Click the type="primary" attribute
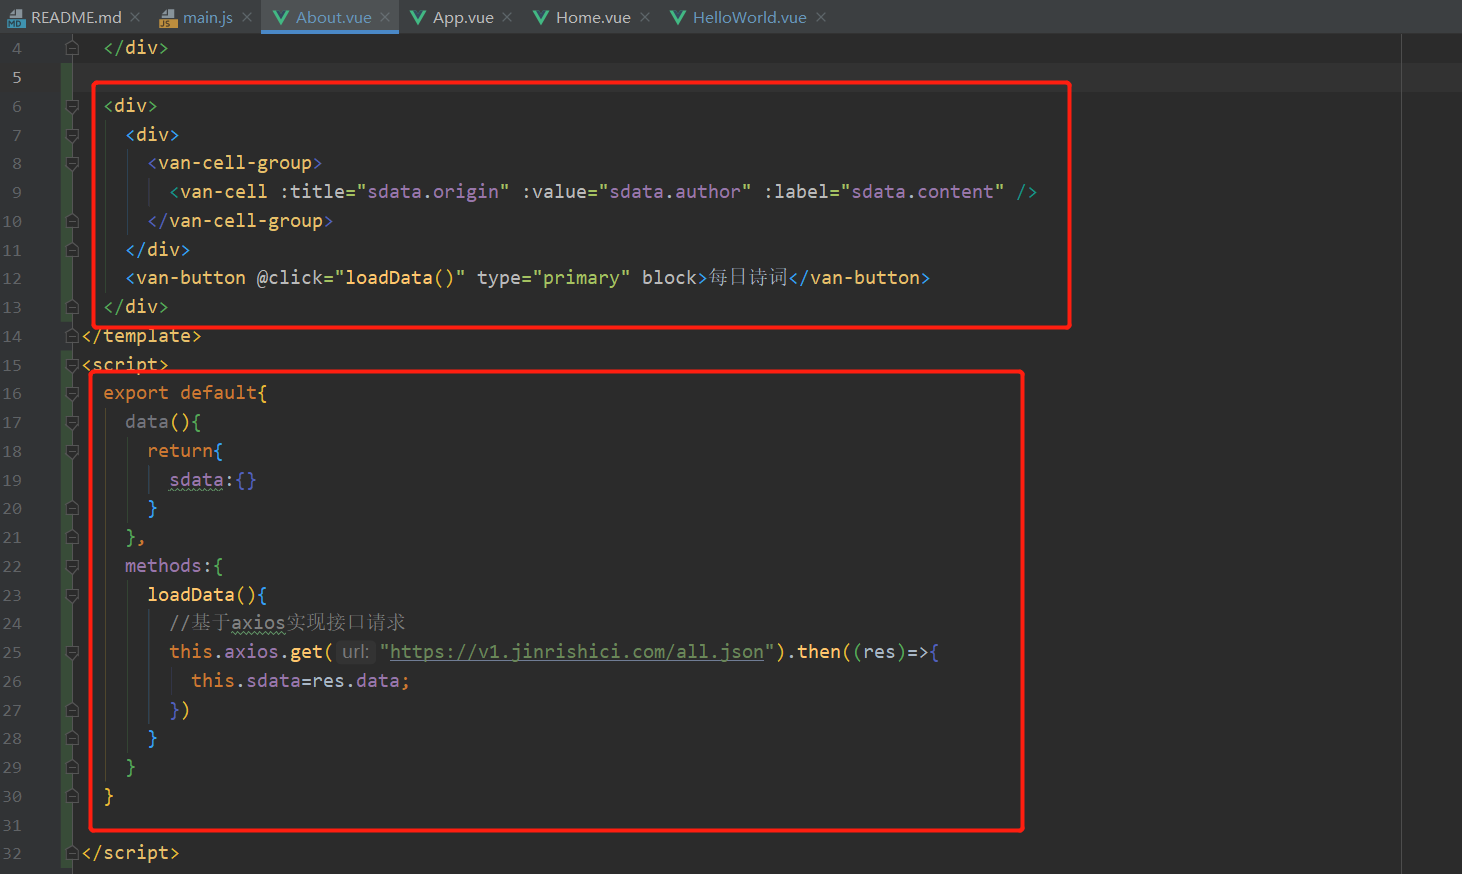 554,278
